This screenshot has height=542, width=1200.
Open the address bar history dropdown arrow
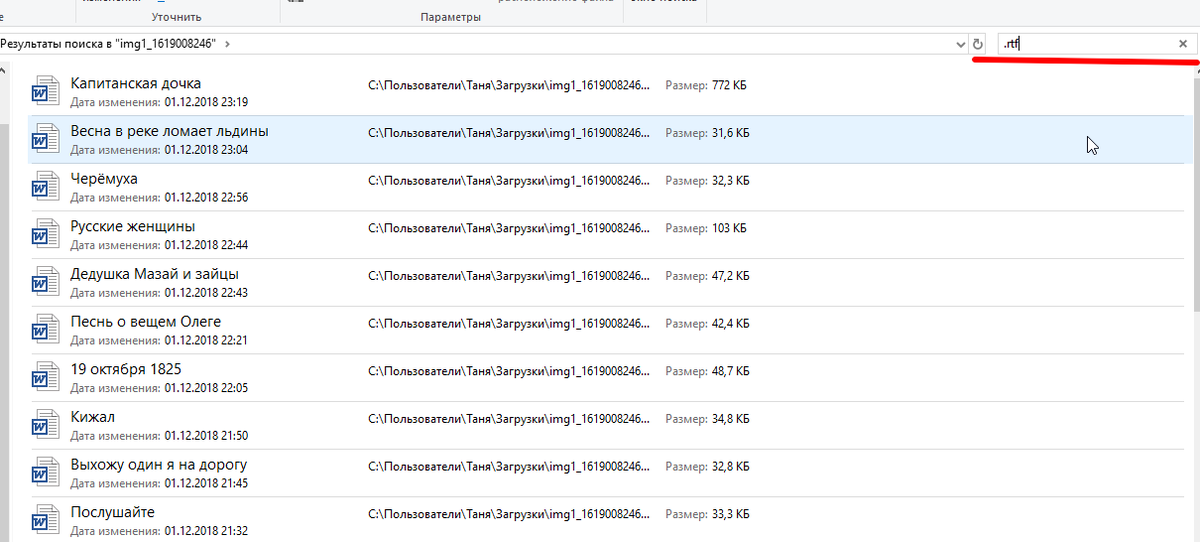[961, 44]
